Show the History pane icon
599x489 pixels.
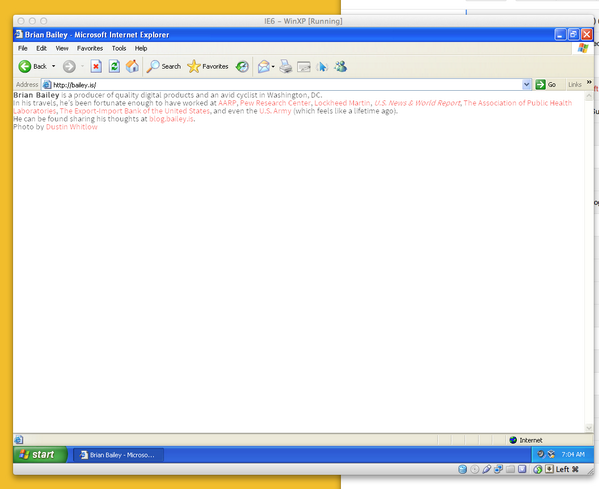tap(242, 66)
